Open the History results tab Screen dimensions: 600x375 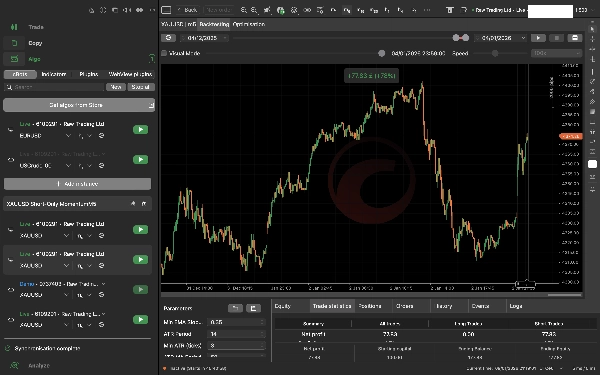444,306
